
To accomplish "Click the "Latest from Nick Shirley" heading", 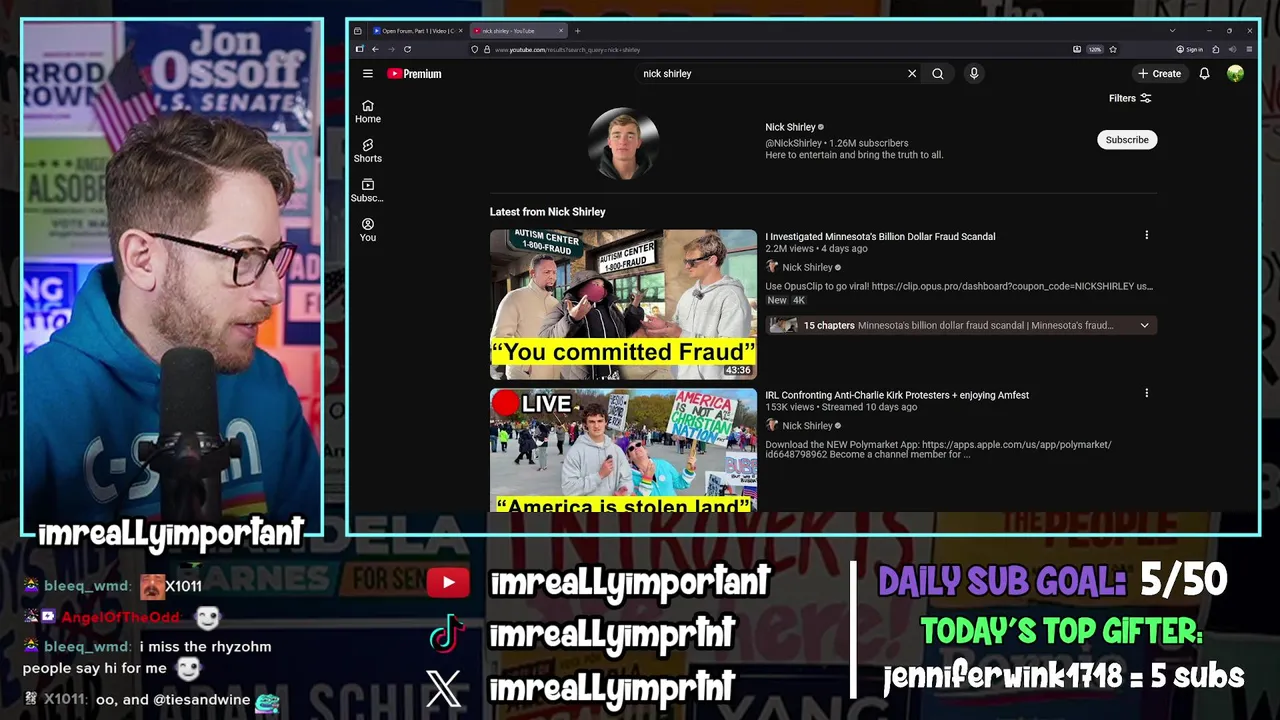I will pyautogui.click(x=547, y=212).
